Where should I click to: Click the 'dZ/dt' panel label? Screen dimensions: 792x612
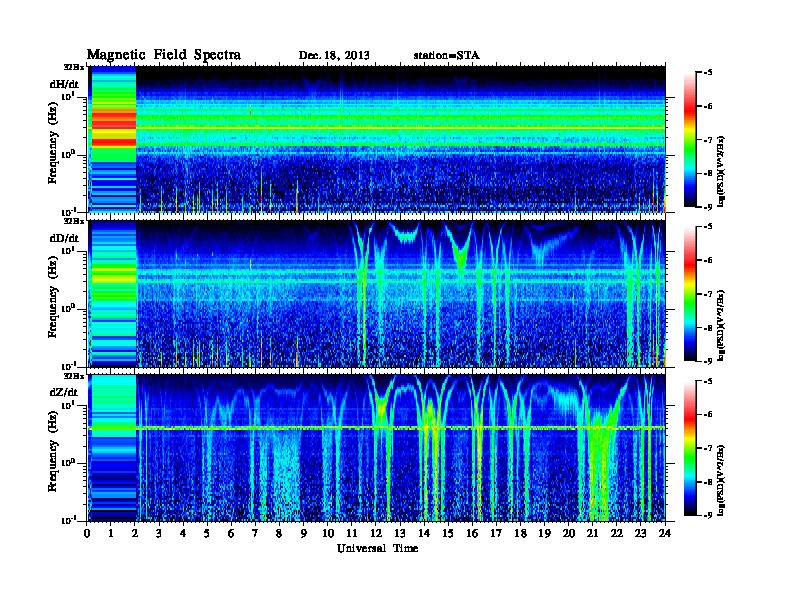[x=64, y=392]
